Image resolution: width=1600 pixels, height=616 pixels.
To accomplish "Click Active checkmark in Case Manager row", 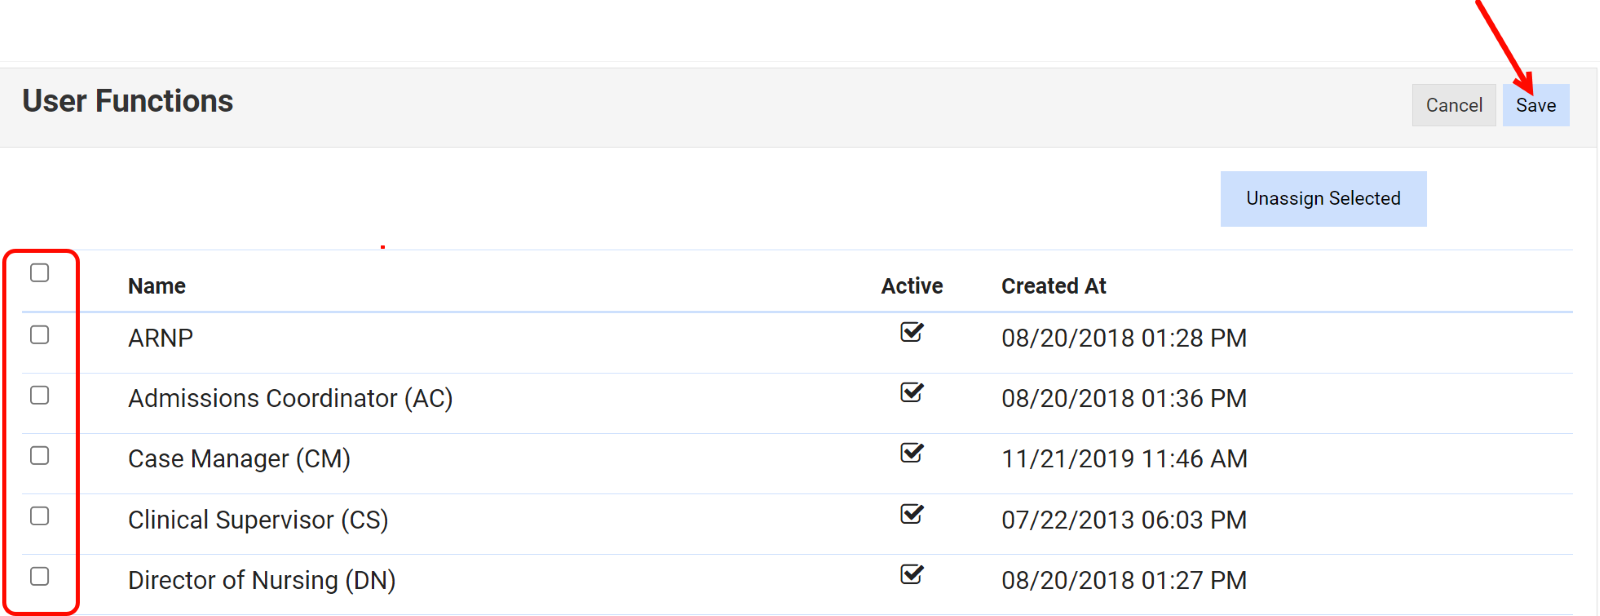I will tap(911, 453).
